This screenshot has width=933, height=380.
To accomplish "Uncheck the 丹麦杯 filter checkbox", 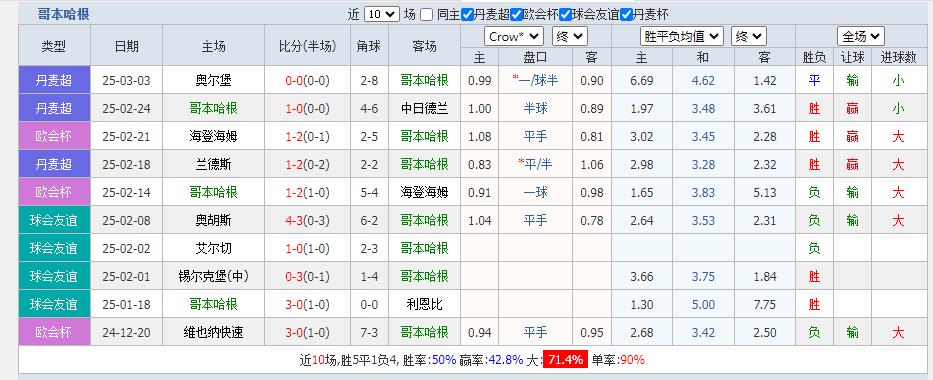I will click(626, 15).
